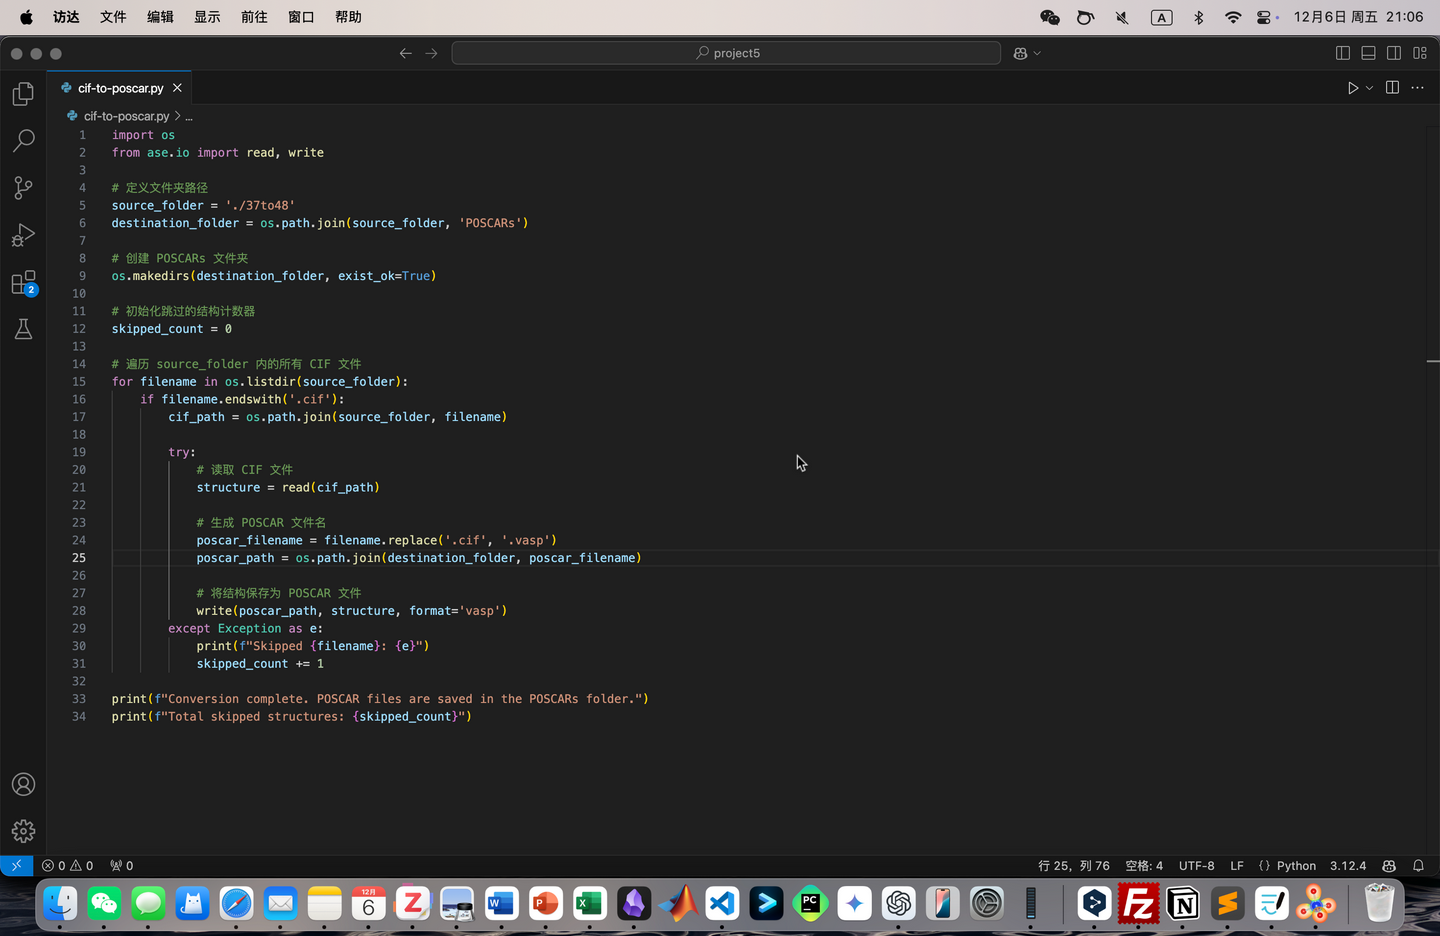Customize the editor layout from the title bar

1420,53
